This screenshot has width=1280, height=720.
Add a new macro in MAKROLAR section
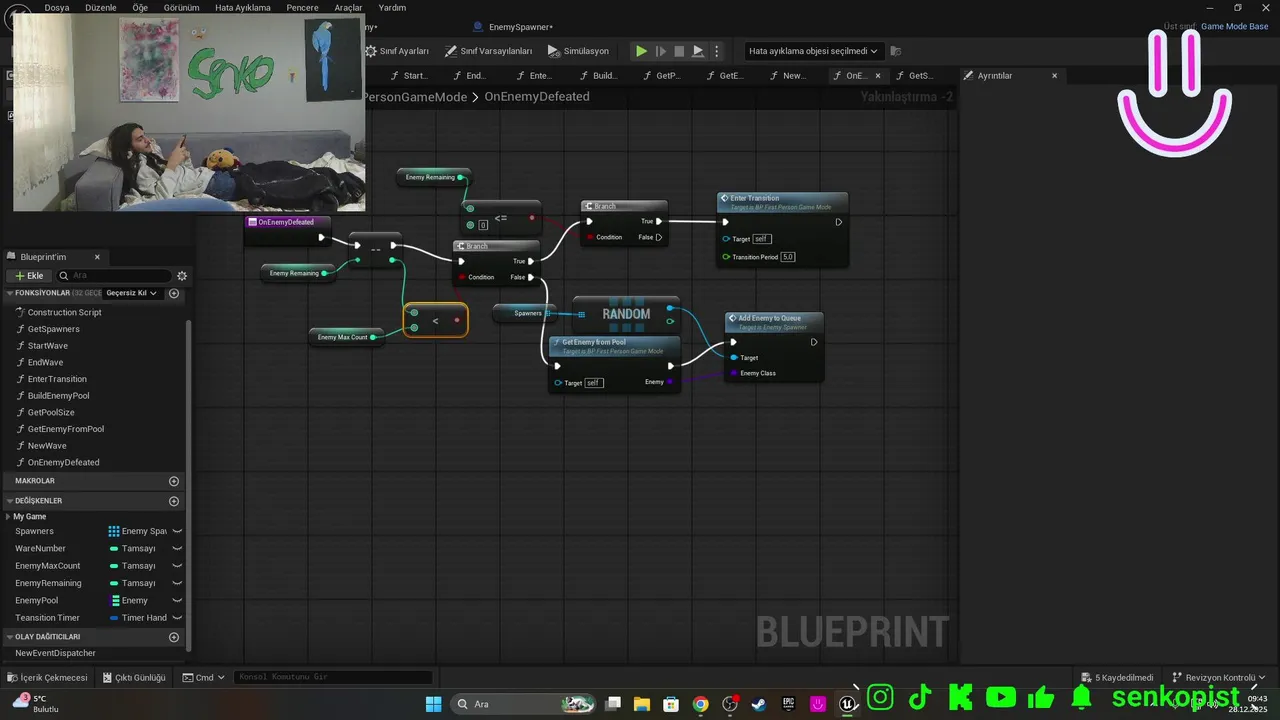point(174,481)
